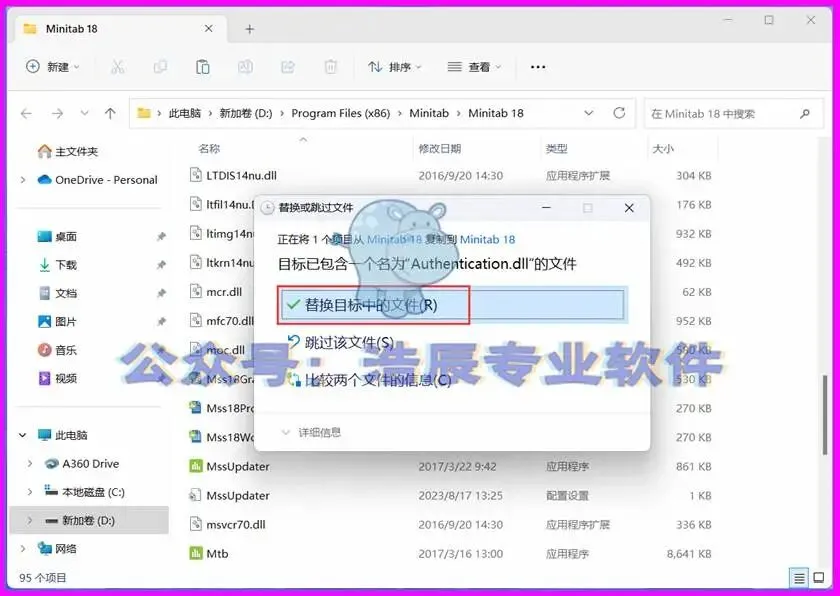Expand the address bar history dropdown
The height and width of the screenshot is (596, 840).
click(588, 114)
